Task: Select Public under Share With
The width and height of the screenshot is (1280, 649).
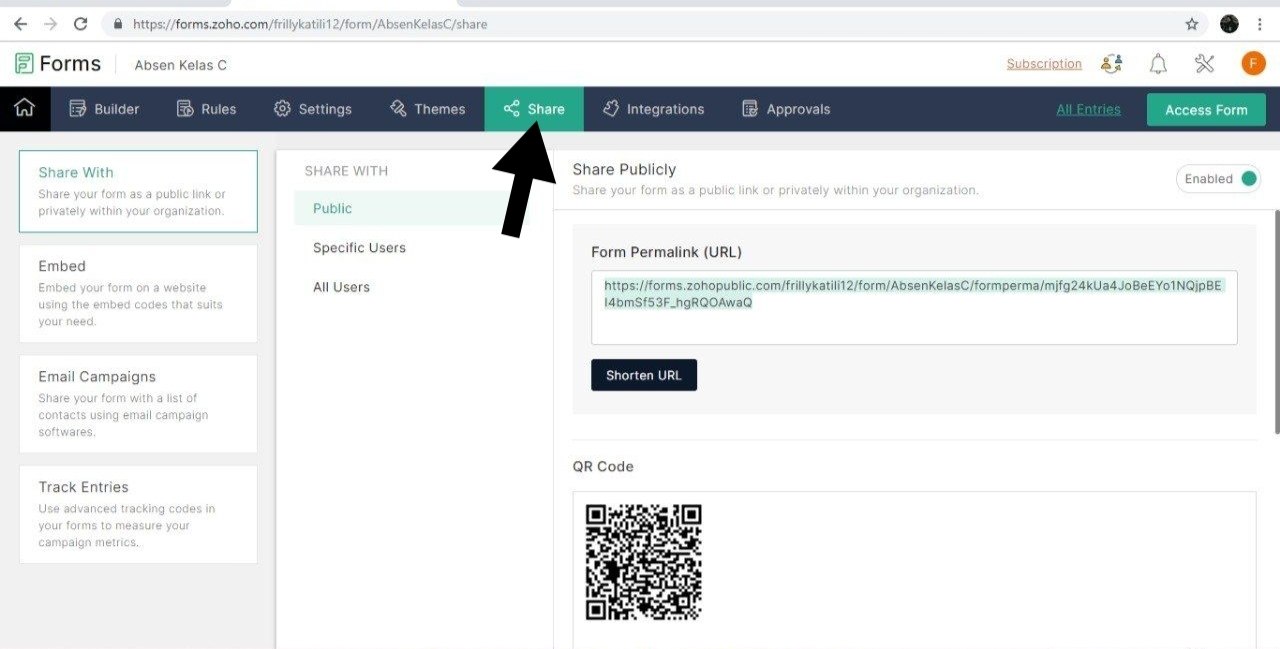Action: pos(414,208)
